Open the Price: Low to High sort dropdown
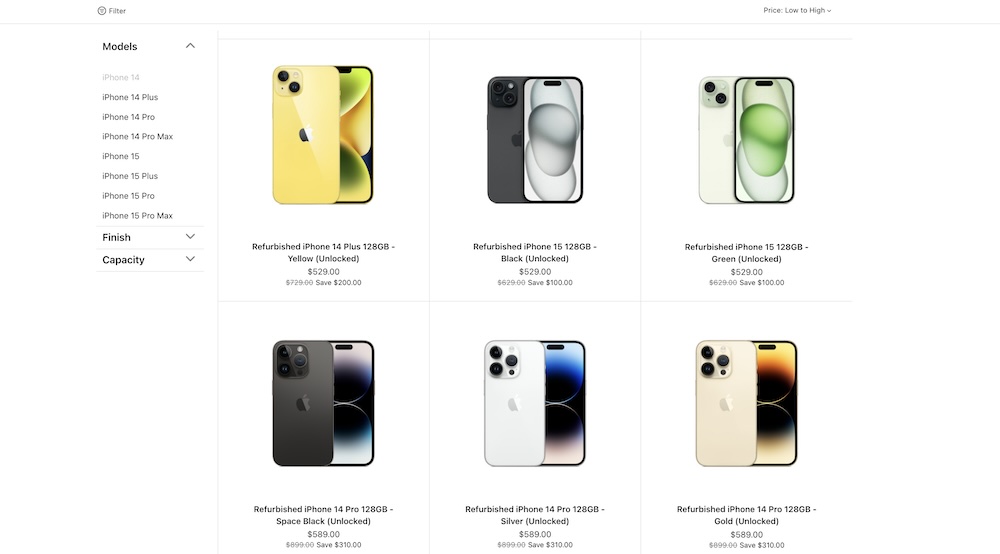The height and width of the screenshot is (554, 1000). click(x=797, y=10)
